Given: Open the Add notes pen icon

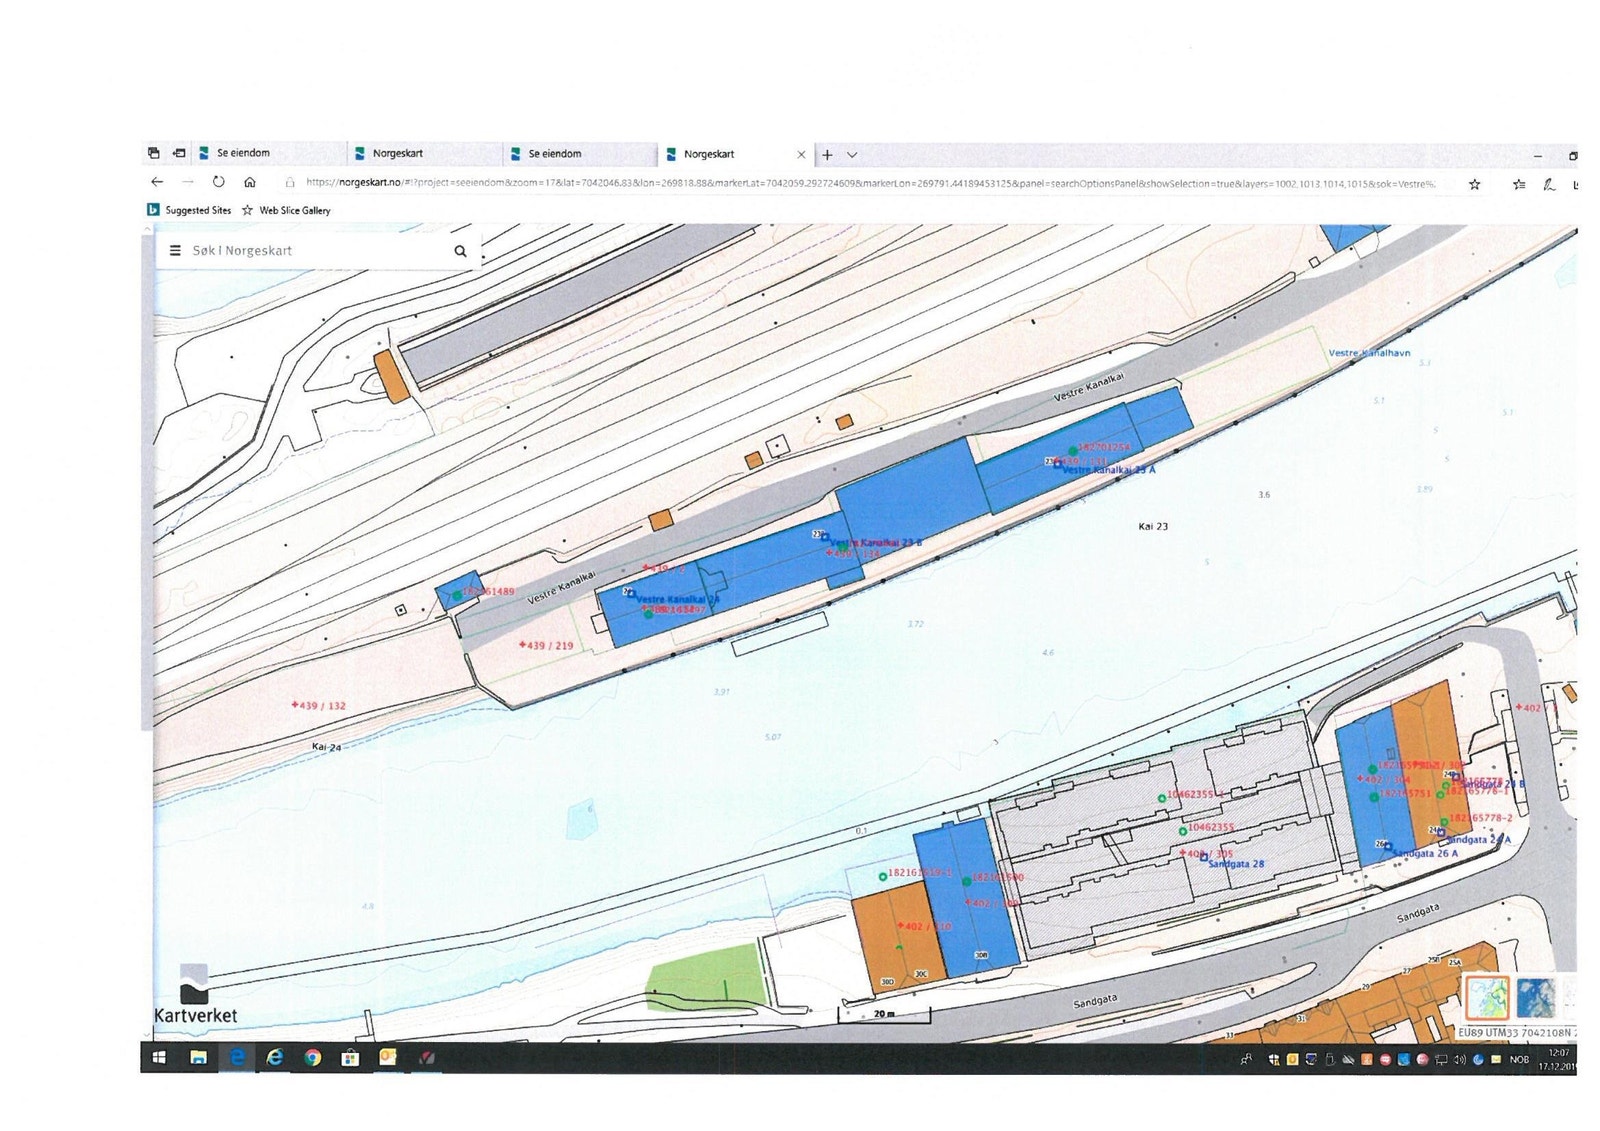Looking at the screenshot, I should [1549, 184].
